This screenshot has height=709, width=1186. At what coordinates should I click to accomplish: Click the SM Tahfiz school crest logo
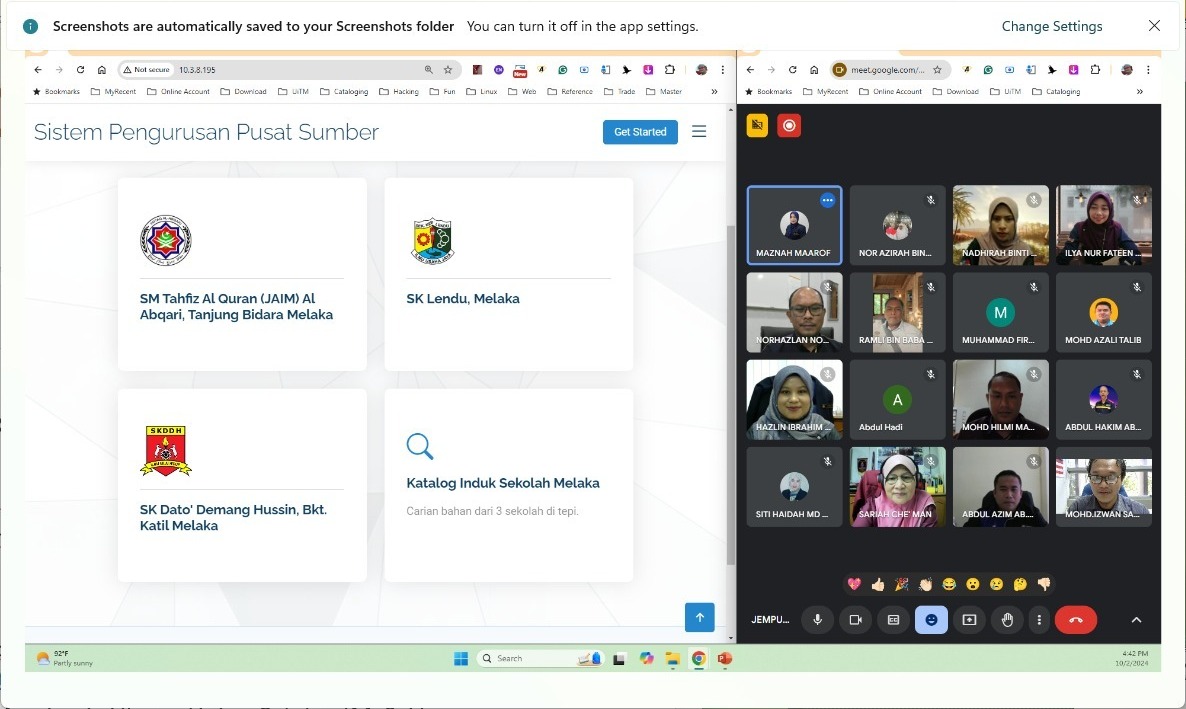(x=166, y=240)
